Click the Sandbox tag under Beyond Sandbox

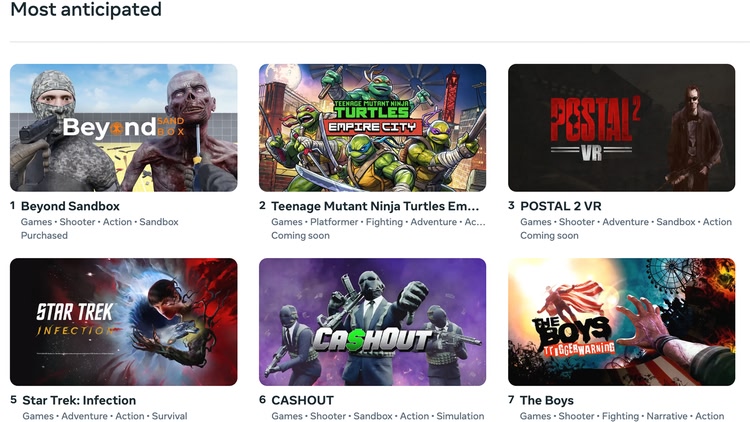[x=159, y=222]
